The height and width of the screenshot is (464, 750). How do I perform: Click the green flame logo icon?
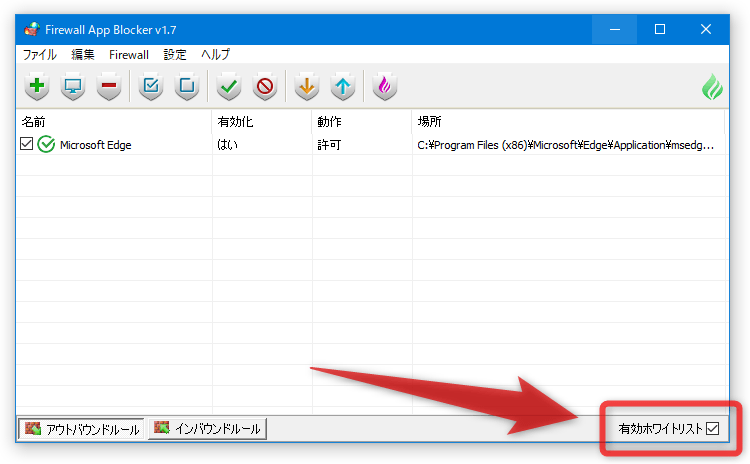[712, 87]
